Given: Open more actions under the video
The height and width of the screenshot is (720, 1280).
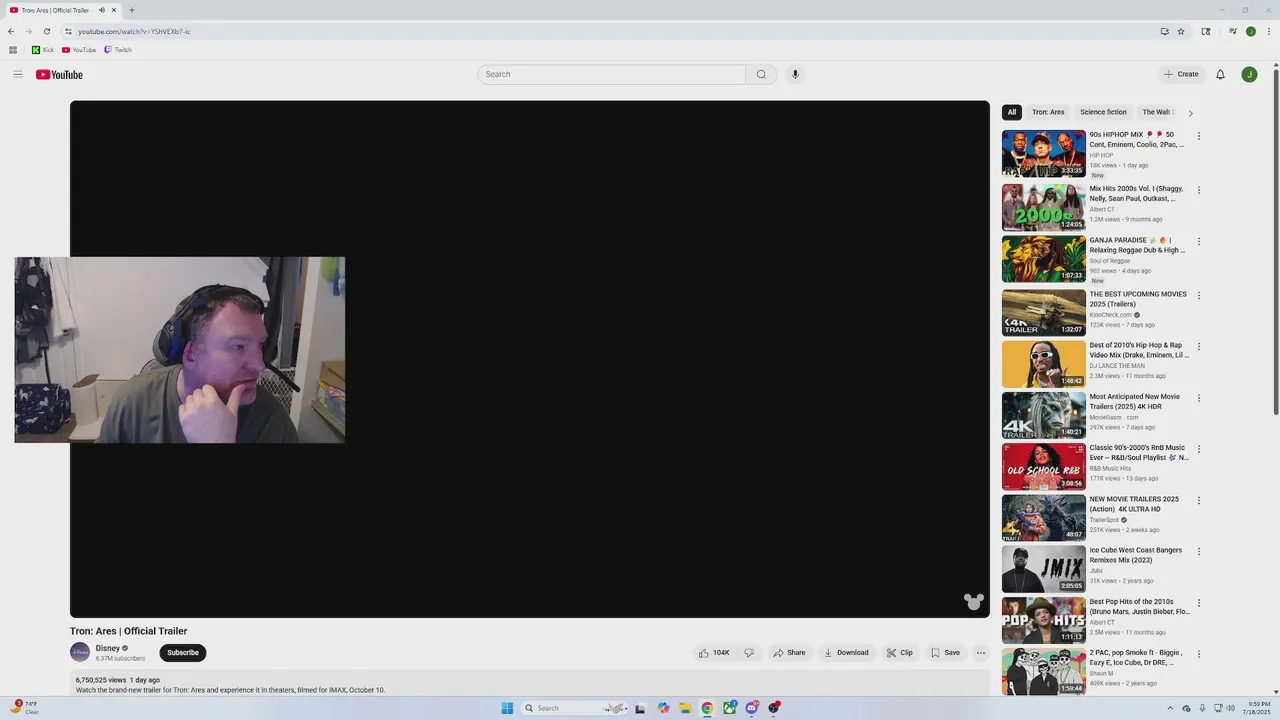Looking at the screenshot, I should click(x=981, y=653).
